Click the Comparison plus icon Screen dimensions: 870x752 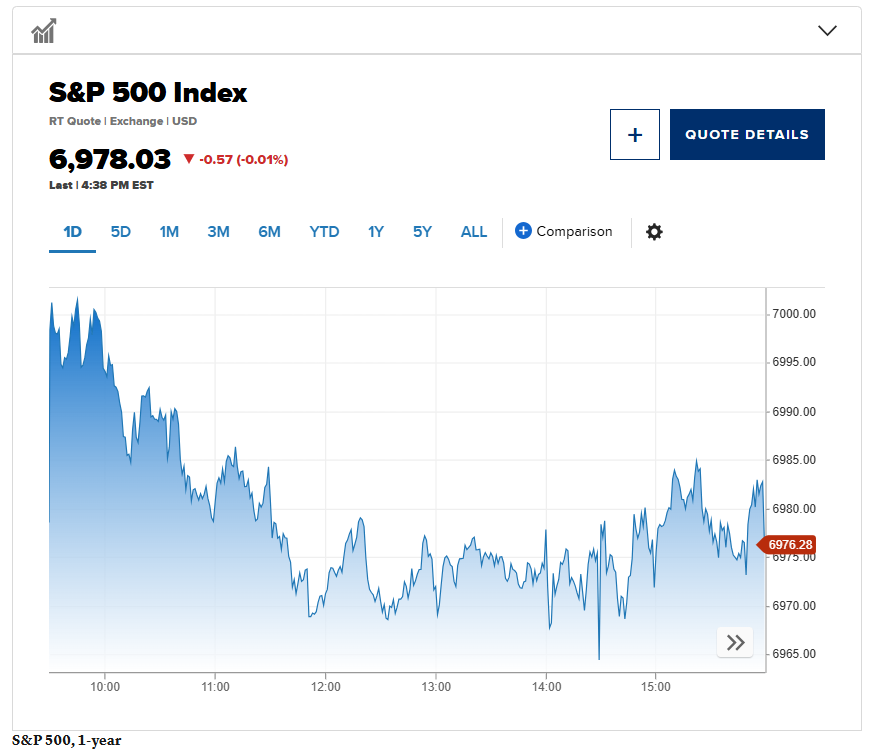click(x=523, y=231)
